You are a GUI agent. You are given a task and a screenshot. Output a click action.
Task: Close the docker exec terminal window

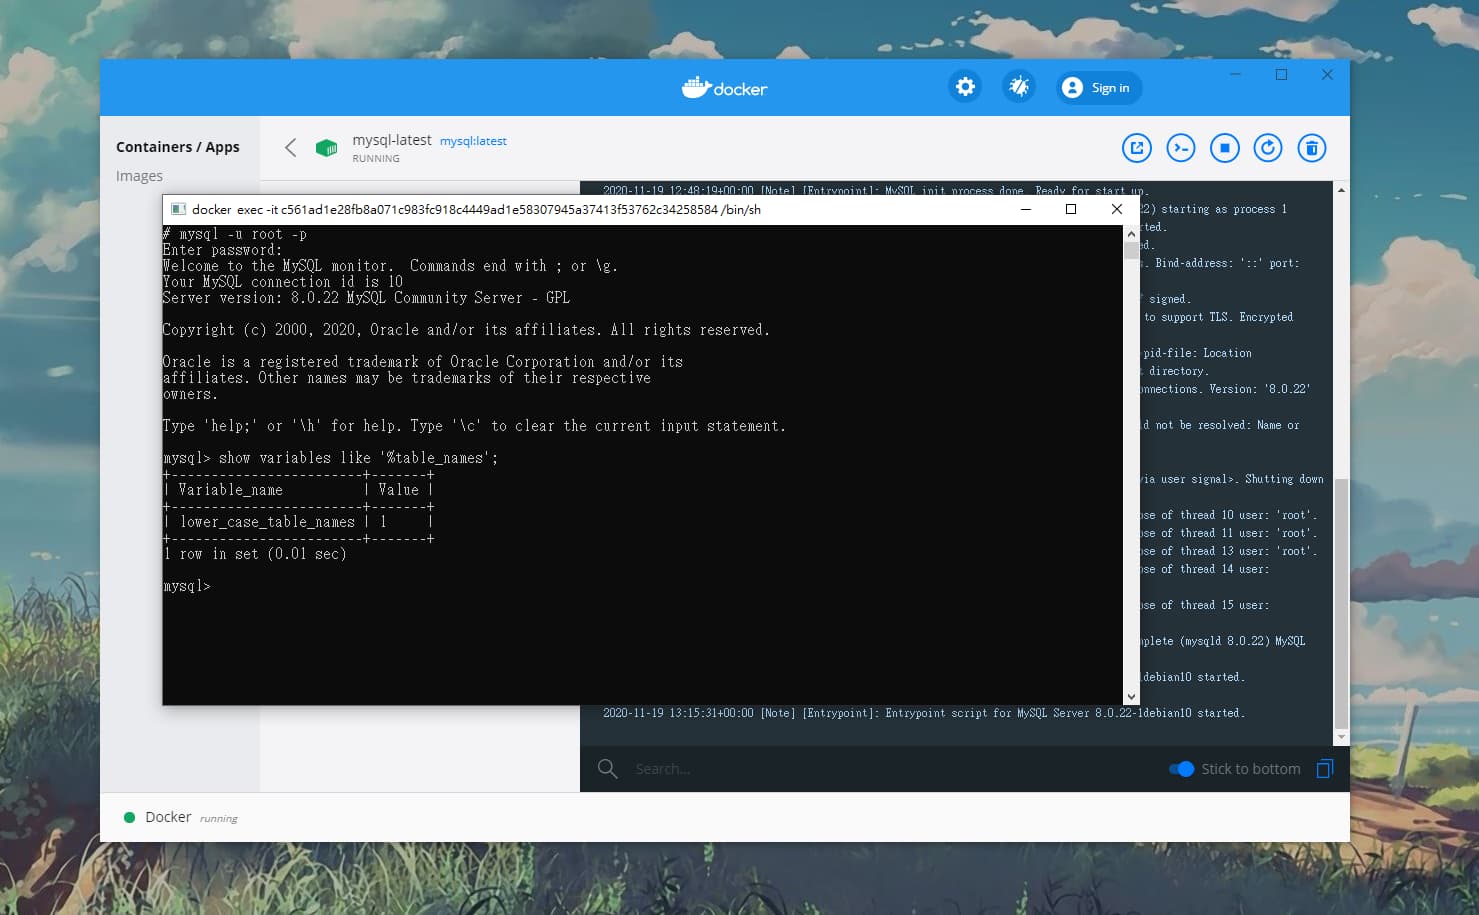1117,209
